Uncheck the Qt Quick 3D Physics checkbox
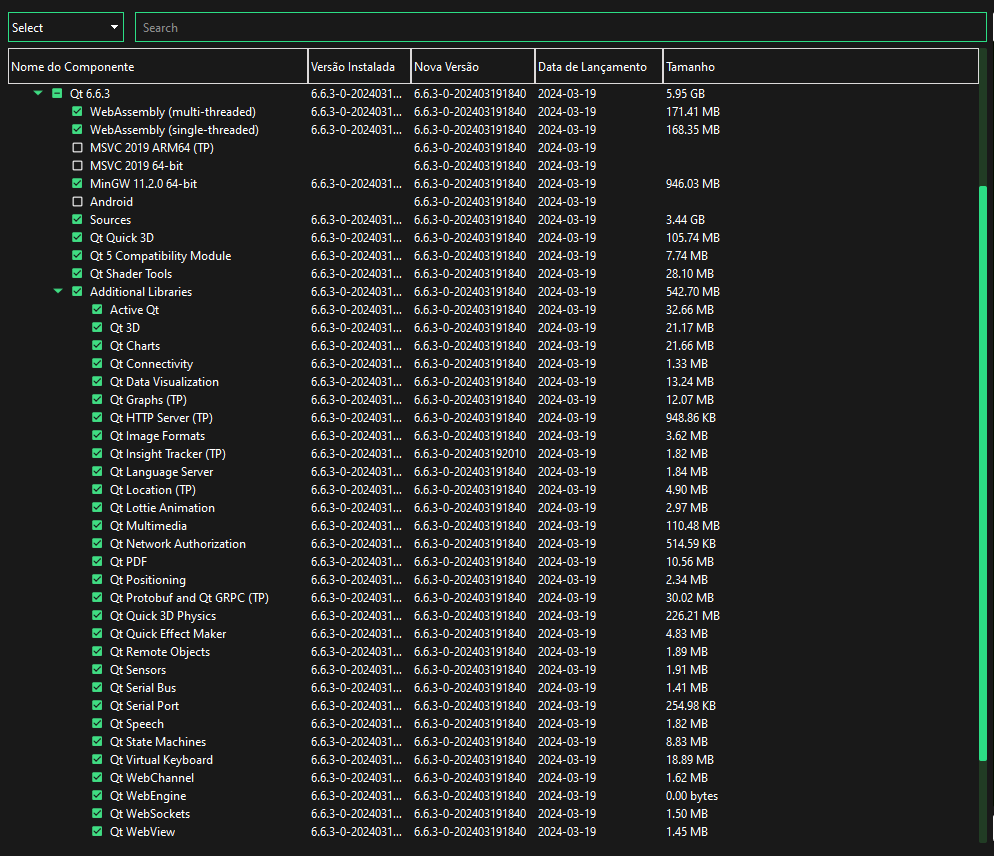Image resolution: width=994 pixels, height=856 pixels. tap(97, 616)
